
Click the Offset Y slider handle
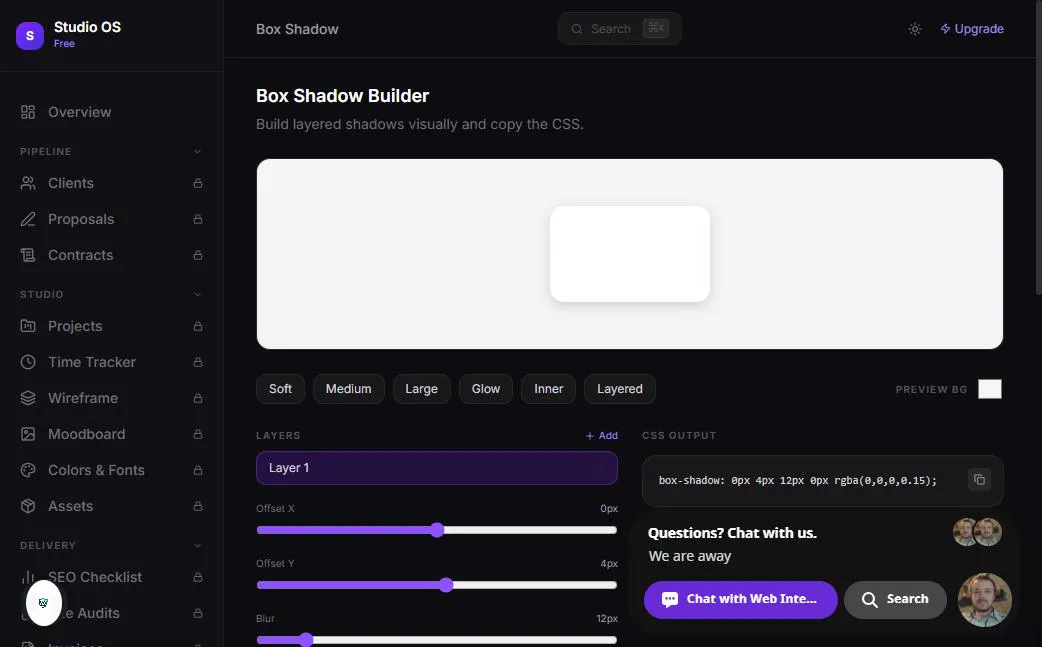(446, 585)
